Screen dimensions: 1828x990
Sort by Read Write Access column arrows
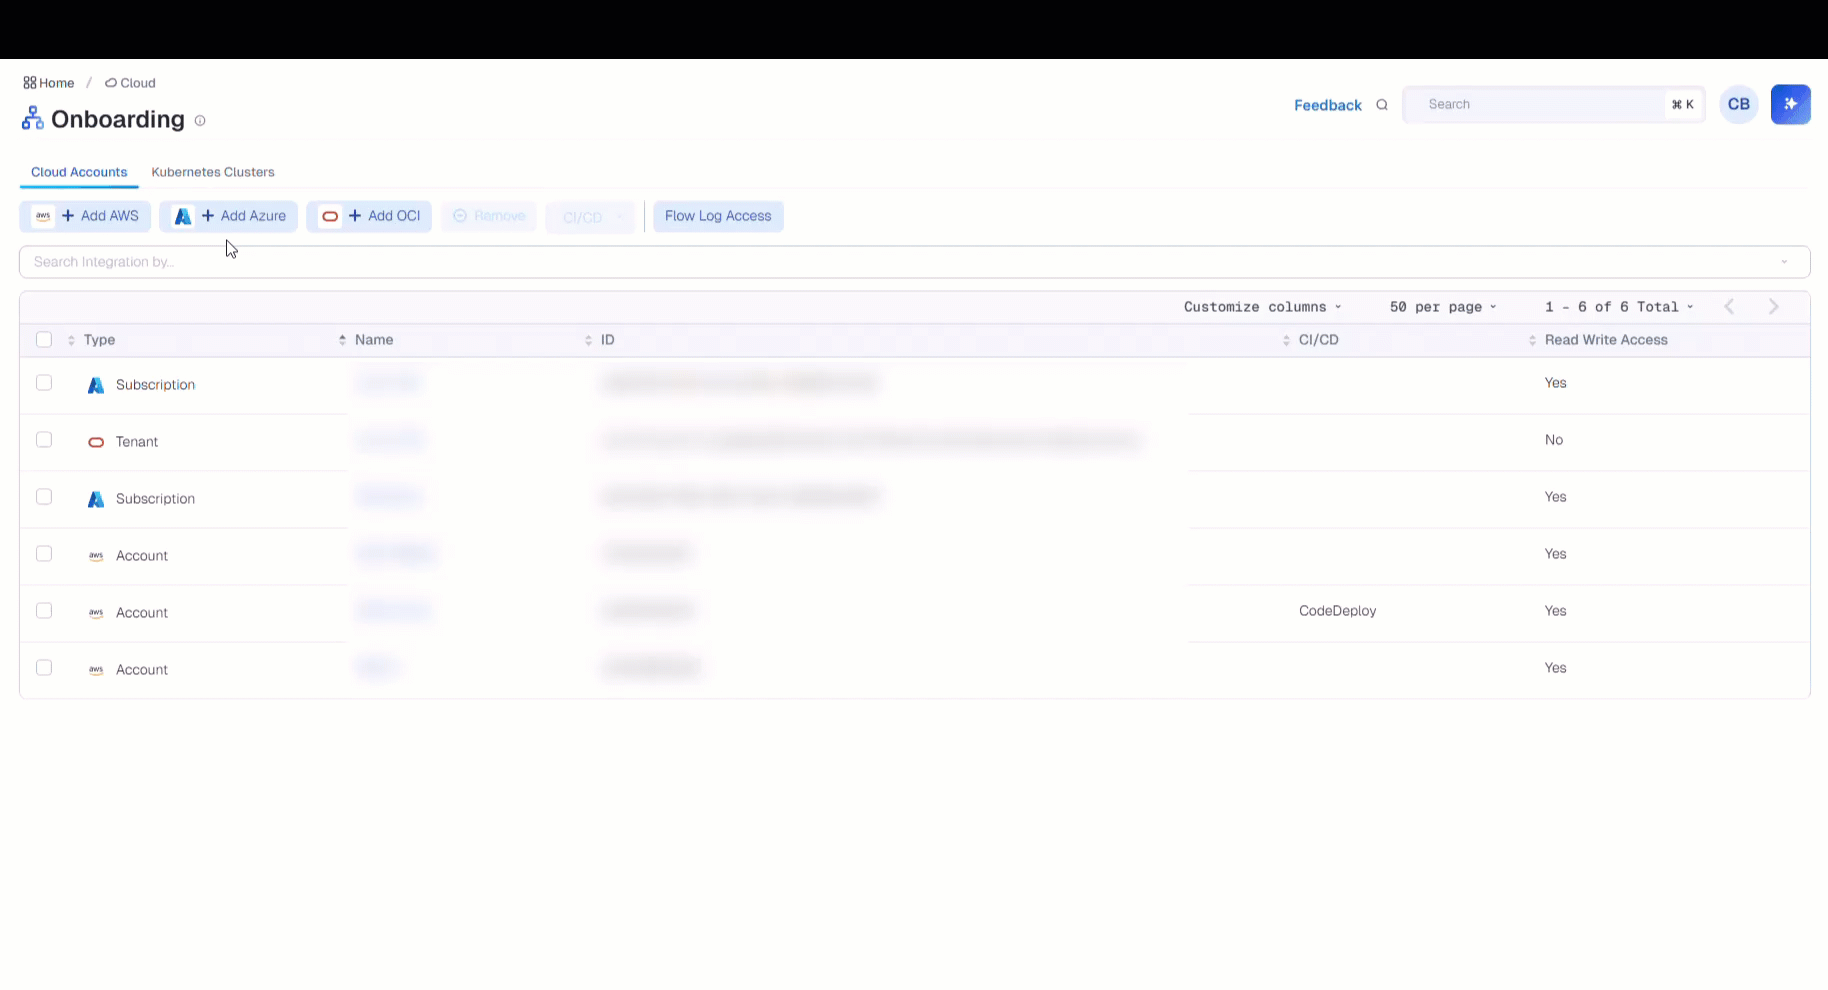[1532, 341]
